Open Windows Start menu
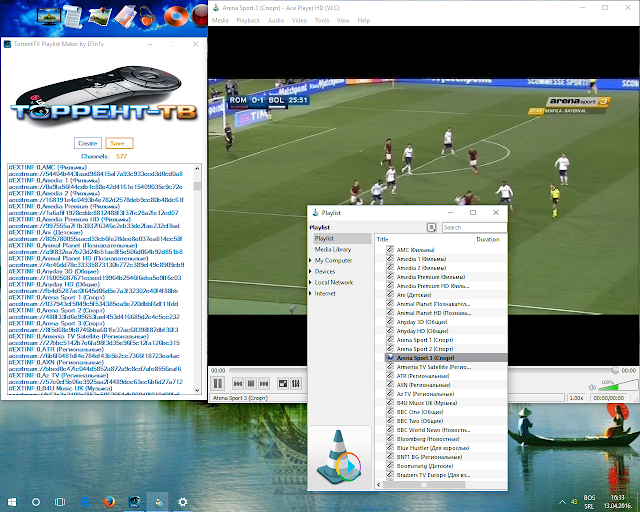The height and width of the screenshot is (512, 640). (x=12, y=502)
